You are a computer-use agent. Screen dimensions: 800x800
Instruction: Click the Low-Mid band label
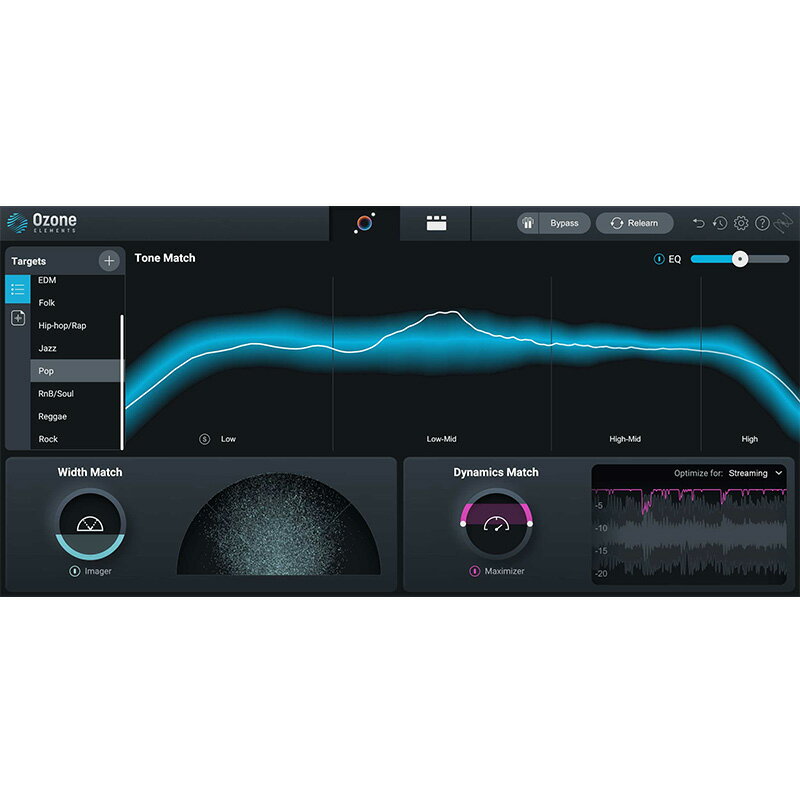coord(441,439)
